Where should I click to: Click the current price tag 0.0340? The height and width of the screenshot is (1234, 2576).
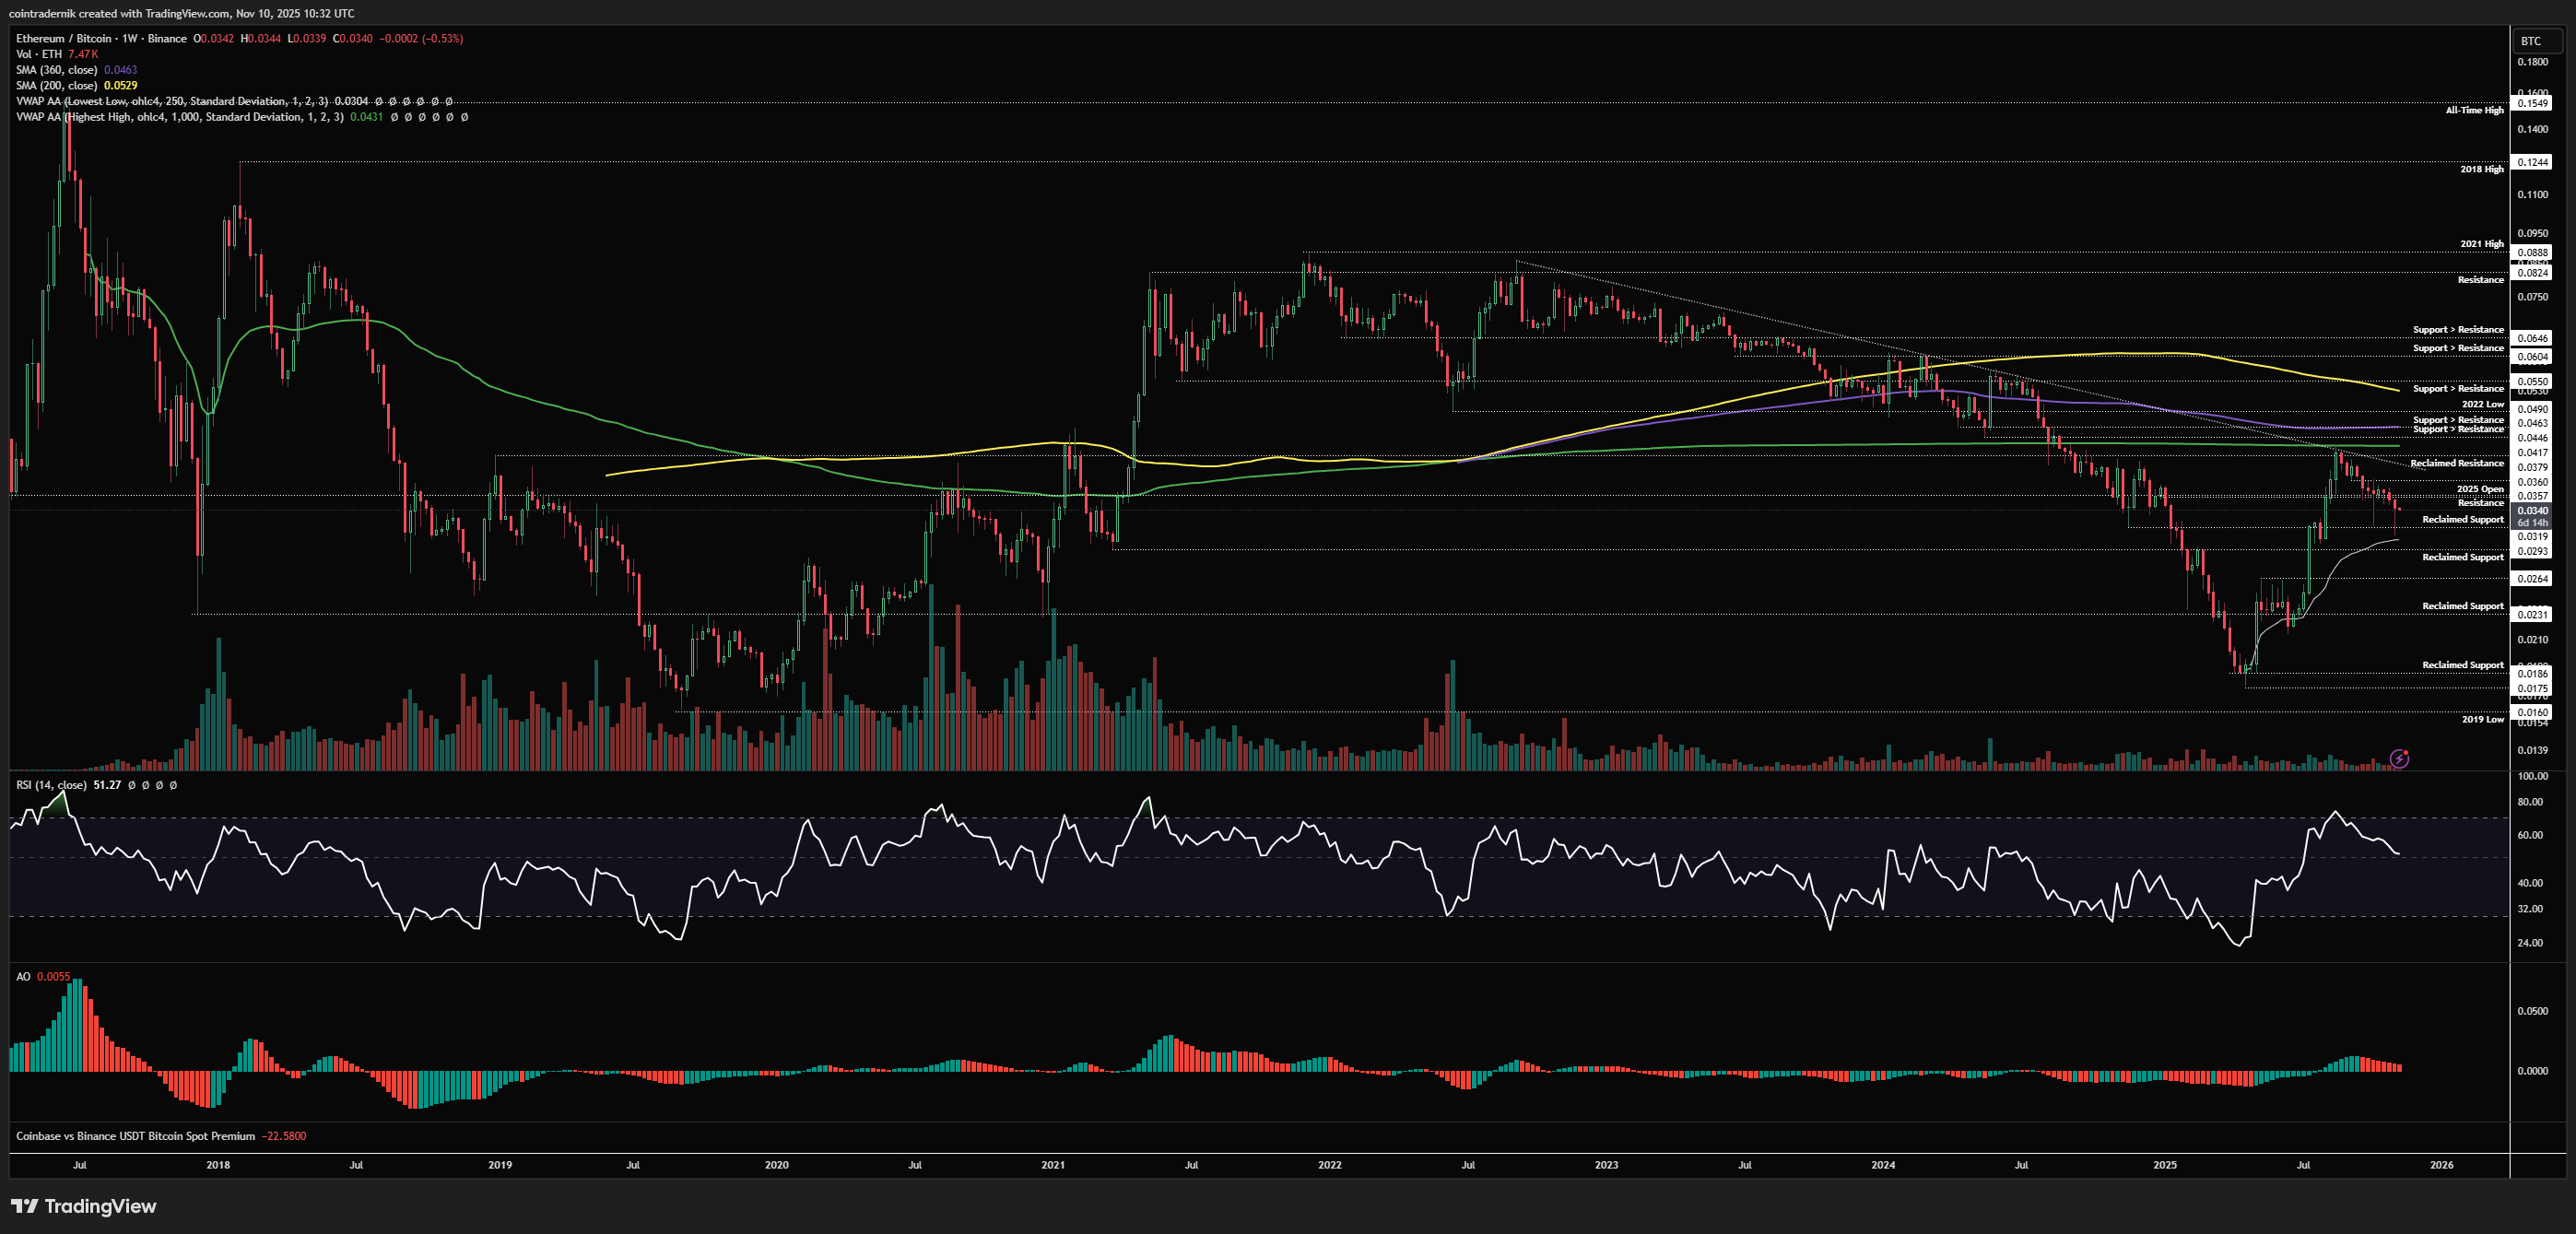pyautogui.click(x=2532, y=510)
